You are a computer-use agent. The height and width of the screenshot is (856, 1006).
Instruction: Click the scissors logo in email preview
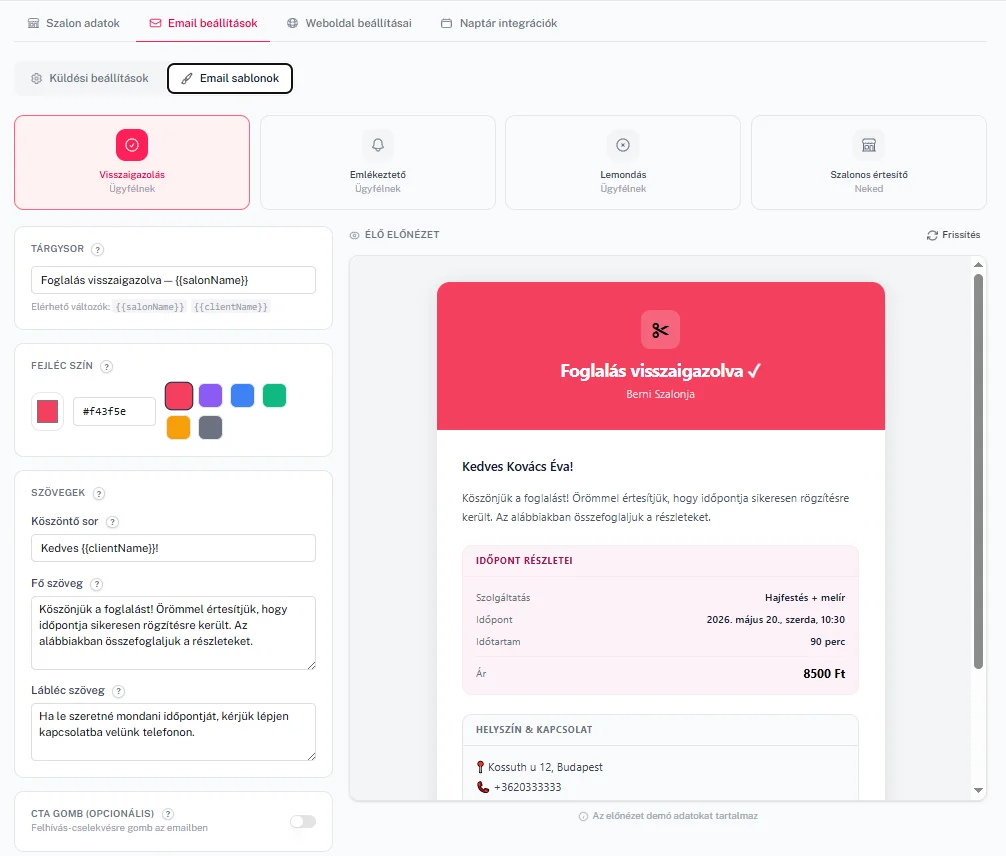(x=660, y=330)
